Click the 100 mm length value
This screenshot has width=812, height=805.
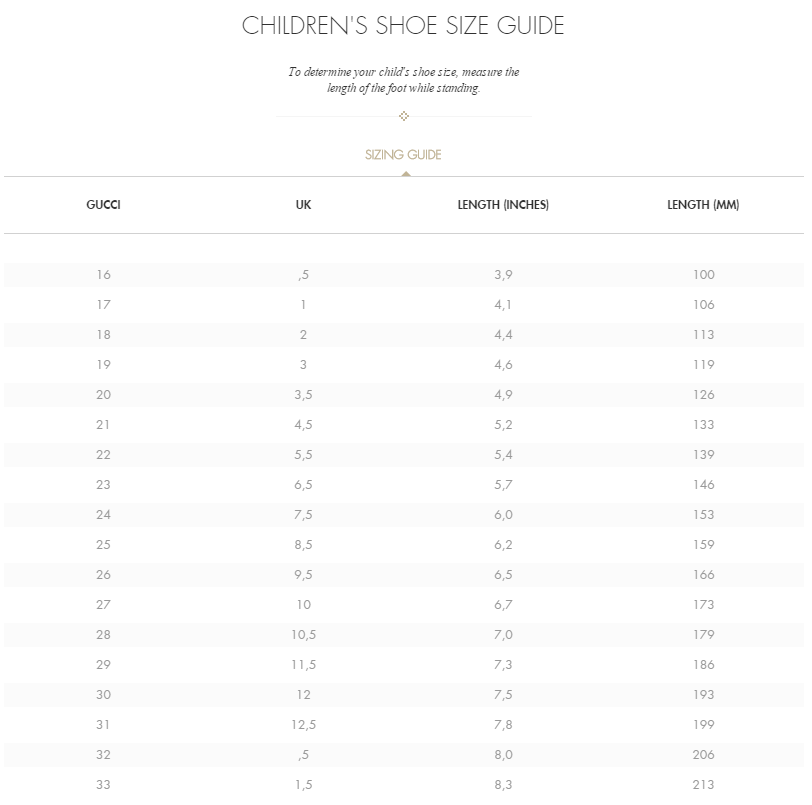coord(704,275)
